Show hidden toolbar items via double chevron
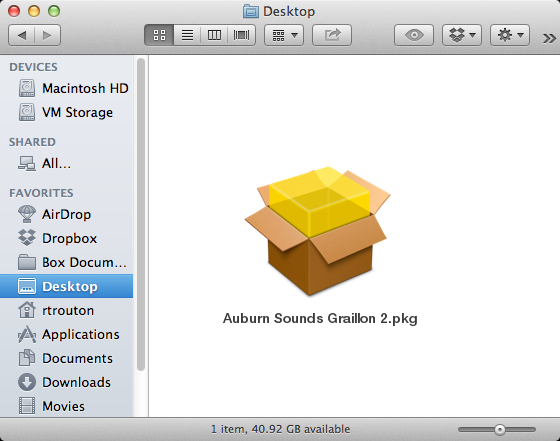560x441 pixels. point(549,38)
